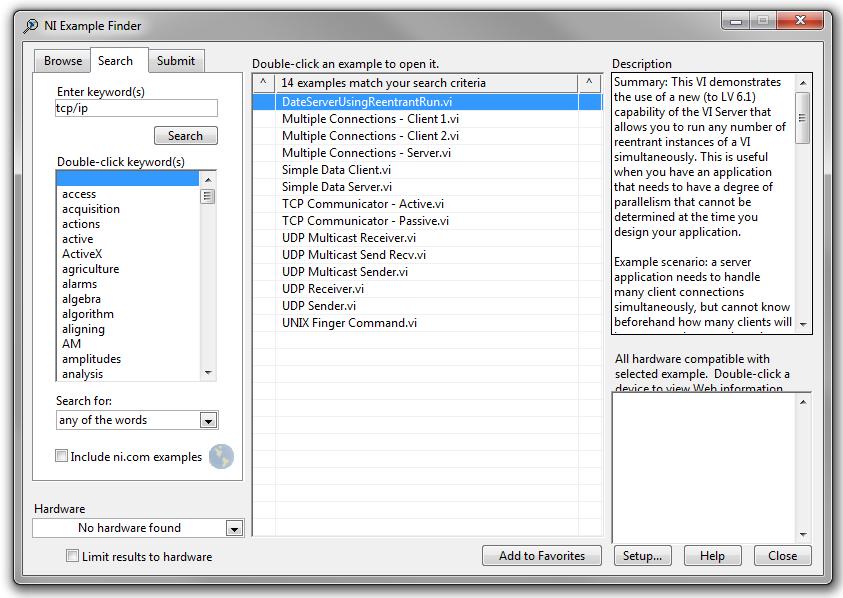Click the NI Example Finder magnifier icon
Viewport: 843px width, 598px height.
coord(31,25)
